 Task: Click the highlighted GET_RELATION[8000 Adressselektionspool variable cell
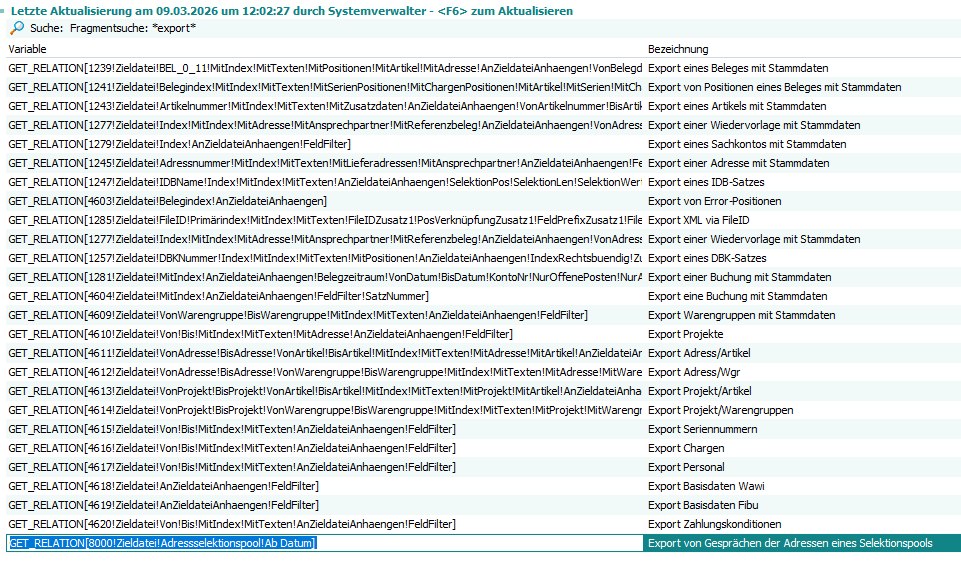point(162,543)
